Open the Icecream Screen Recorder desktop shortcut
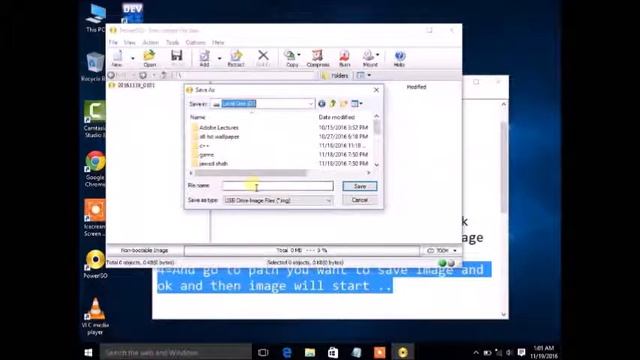The width and height of the screenshot is (640, 360). pyautogui.click(x=95, y=218)
